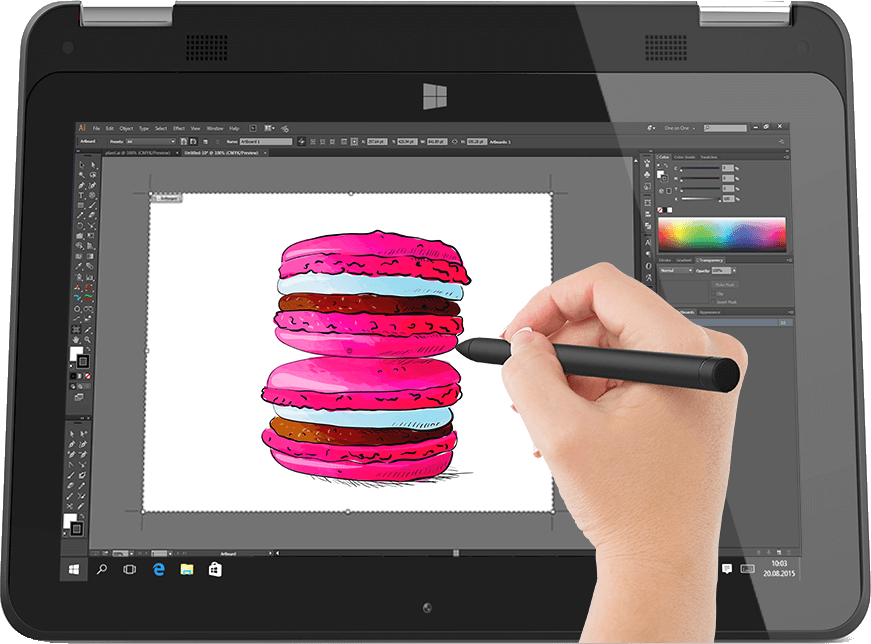Open the Normal blending mode dropdown
Image resolution: width=871 pixels, height=644 pixels.
[x=676, y=271]
